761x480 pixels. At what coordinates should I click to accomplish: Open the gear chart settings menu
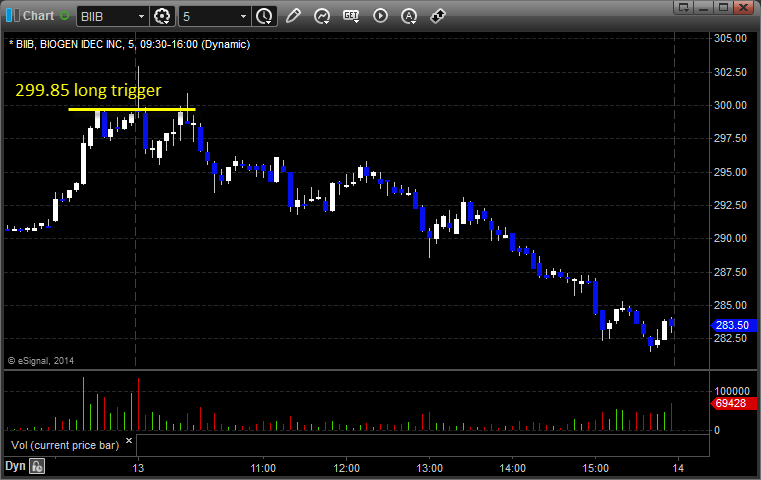pyautogui.click(x=162, y=17)
